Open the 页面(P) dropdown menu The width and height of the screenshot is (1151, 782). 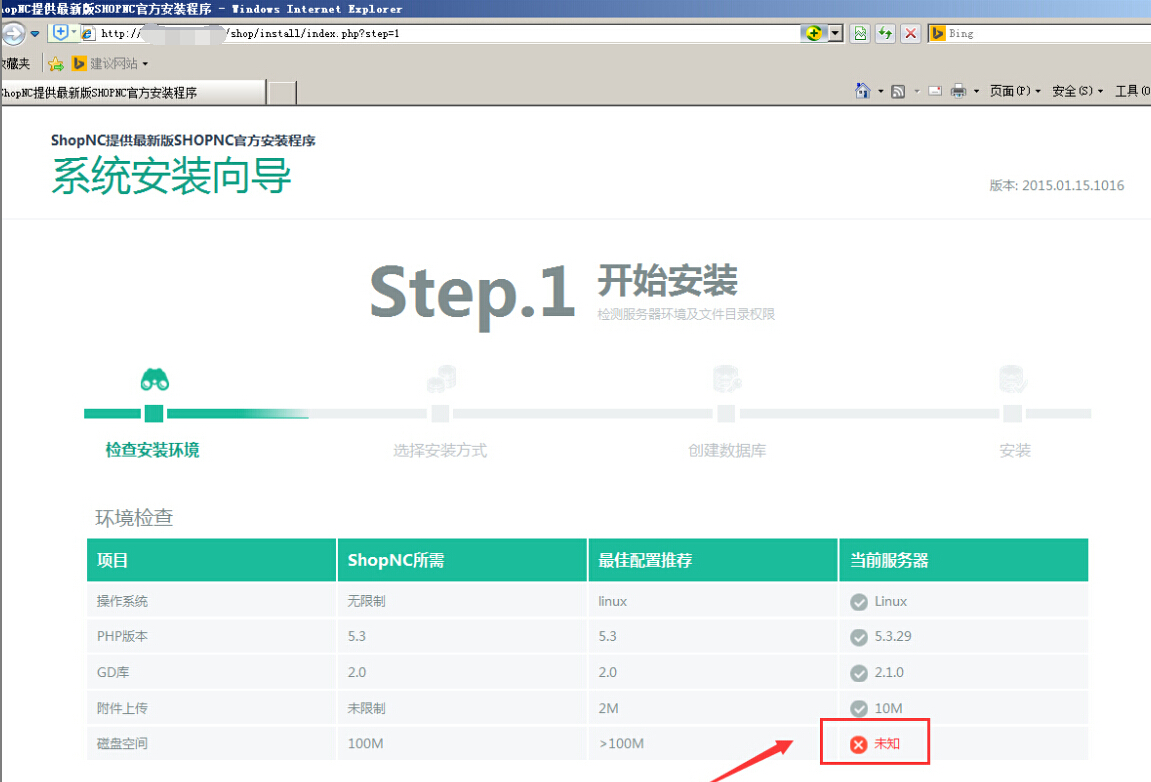1014,91
